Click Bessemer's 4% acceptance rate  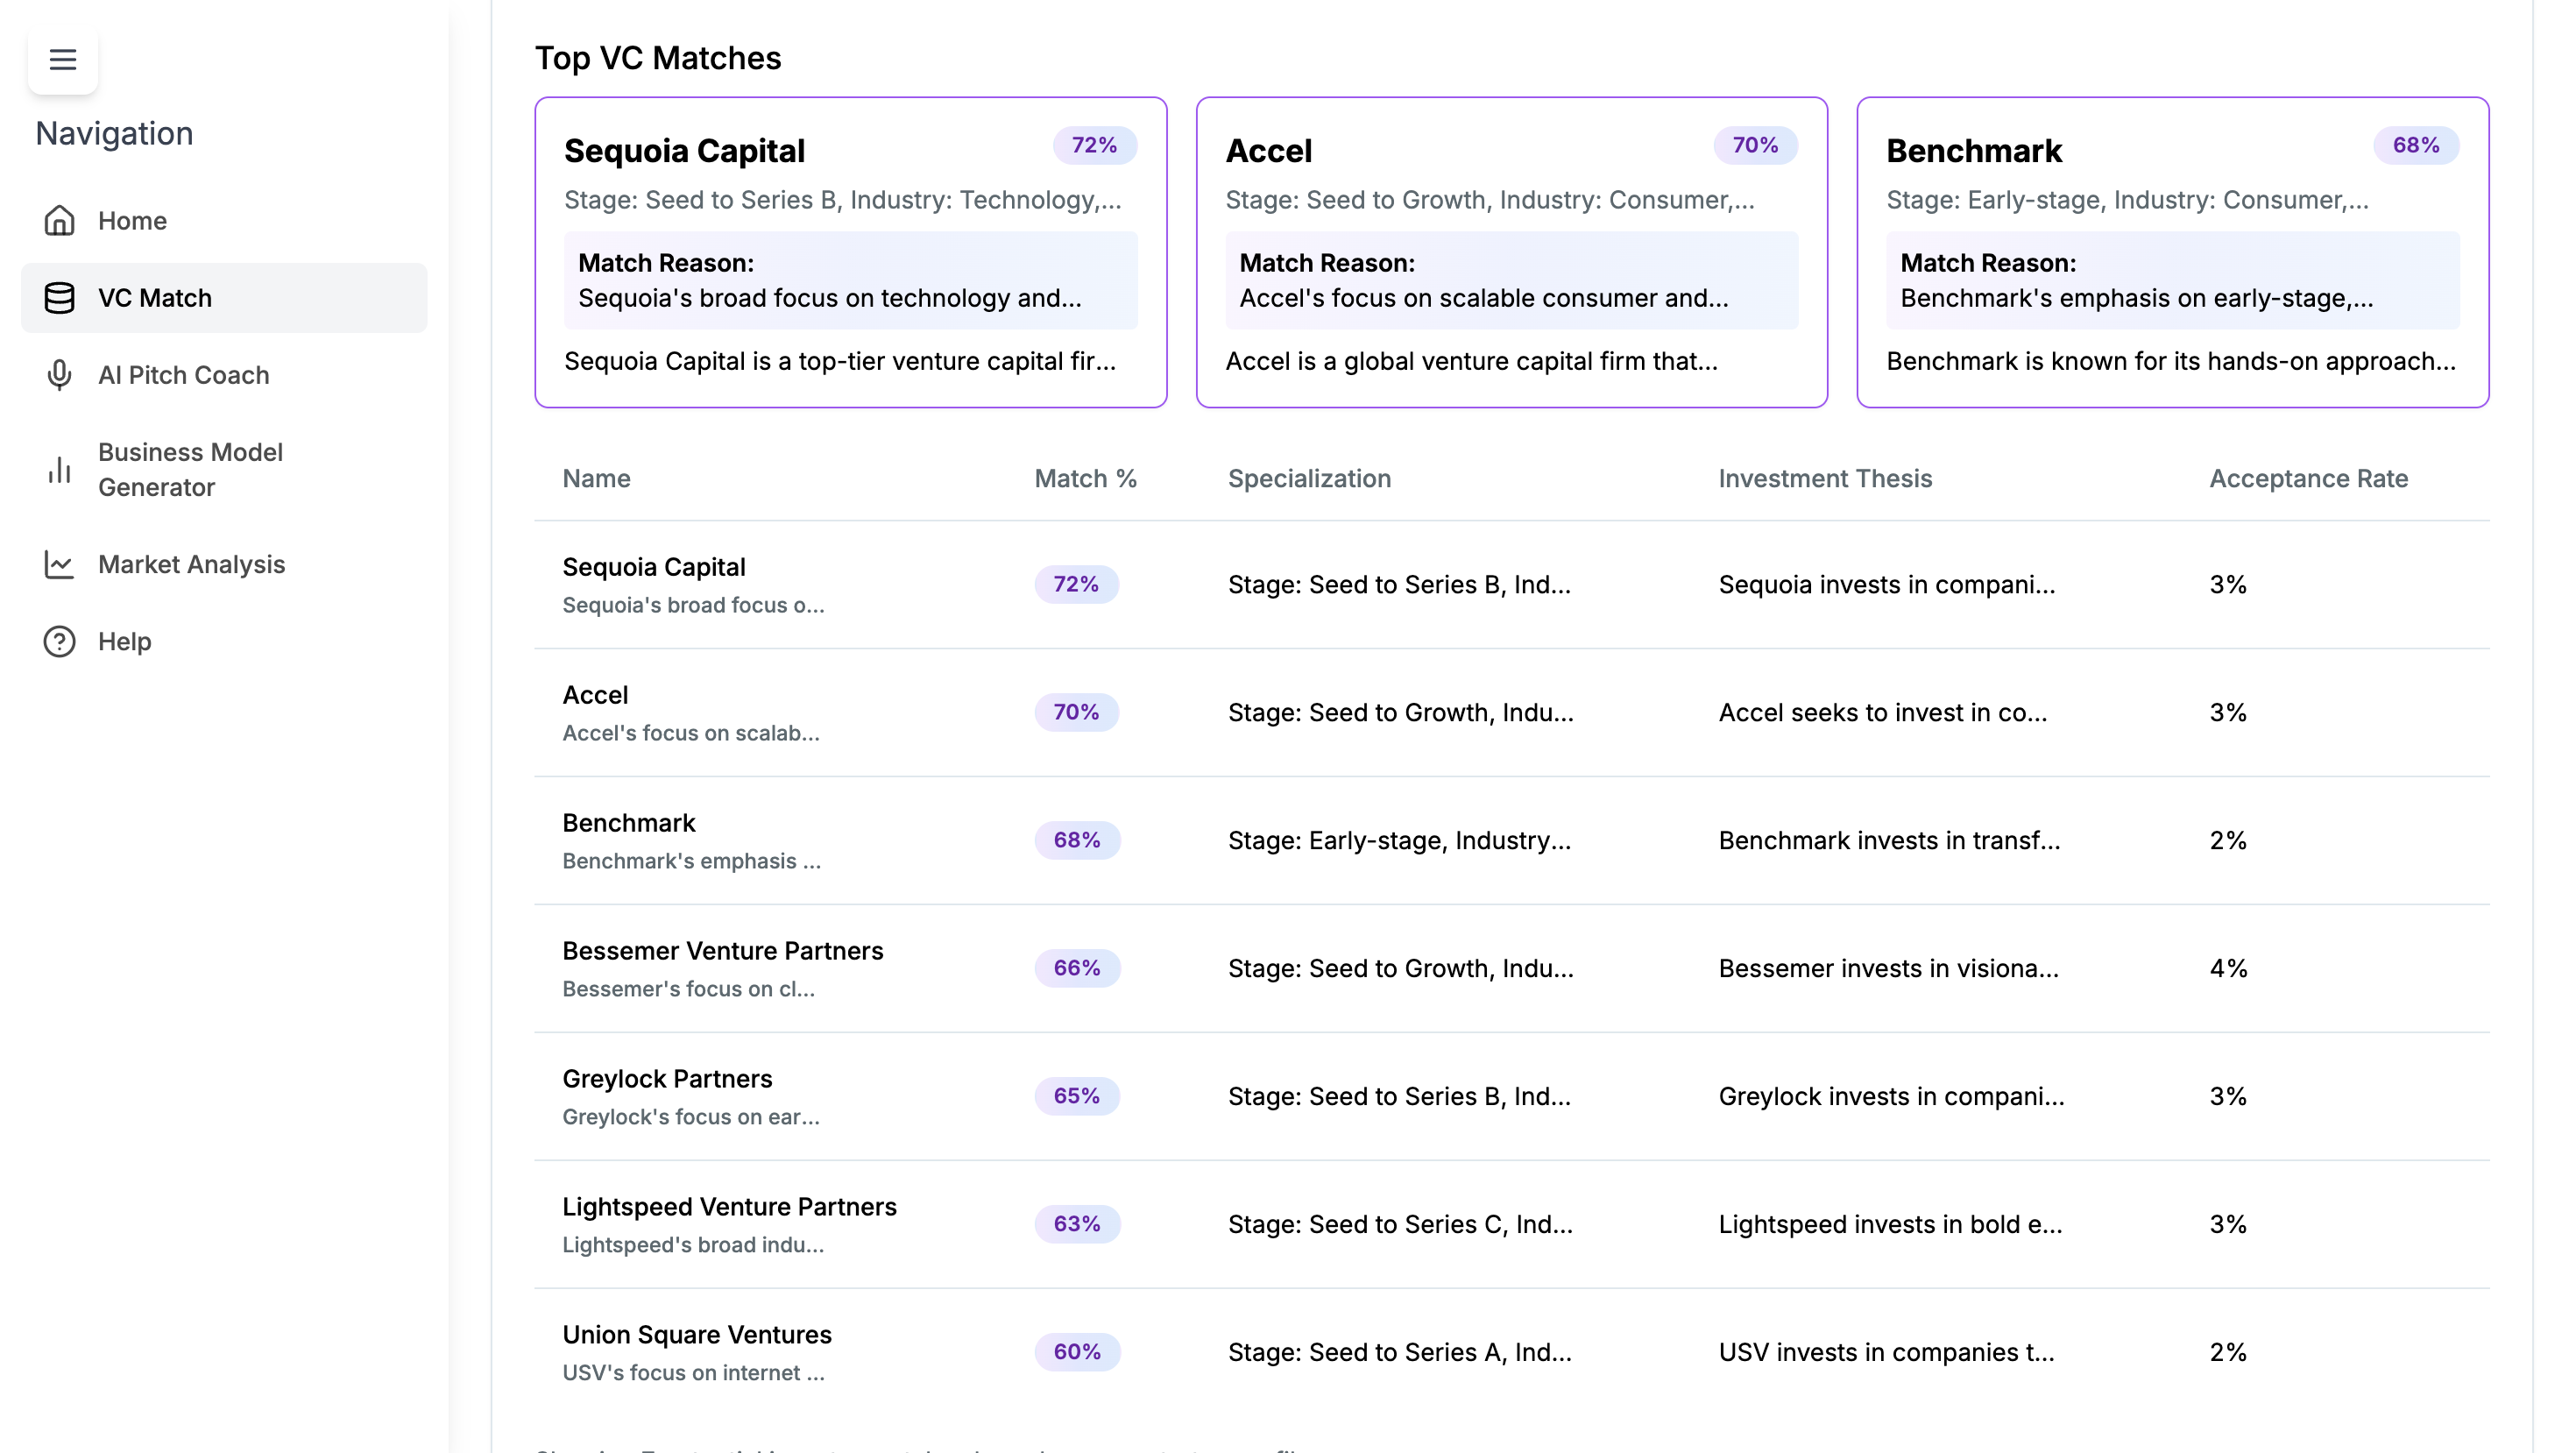click(x=2228, y=968)
